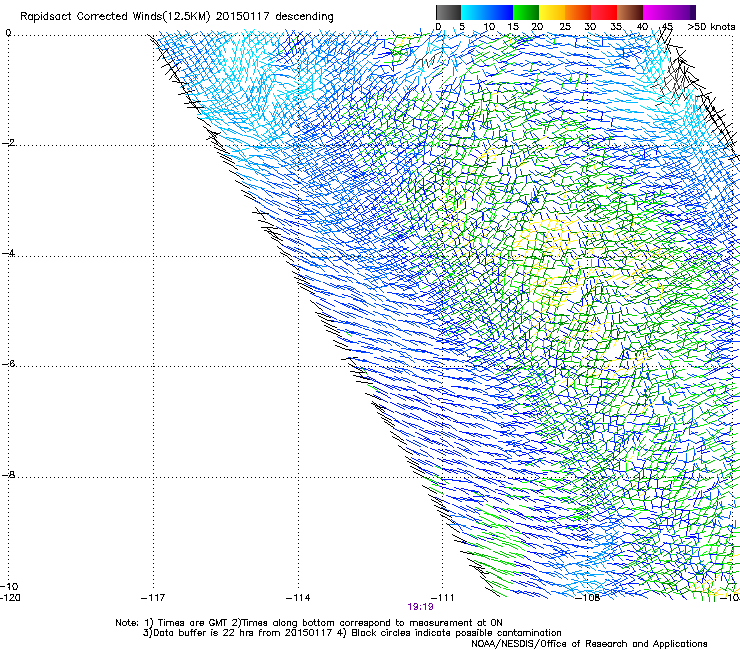Click the note '1) Times are GMT'
Viewport: 740px width, 650px height.
point(185,623)
